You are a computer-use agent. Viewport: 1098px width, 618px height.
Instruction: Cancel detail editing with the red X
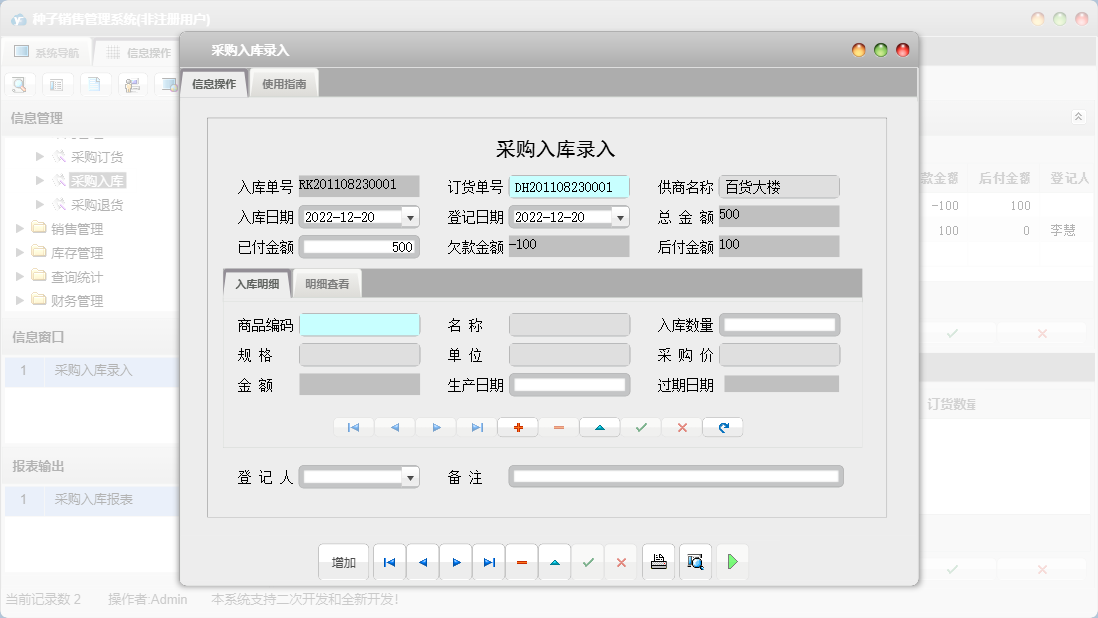tap(682, 427)
